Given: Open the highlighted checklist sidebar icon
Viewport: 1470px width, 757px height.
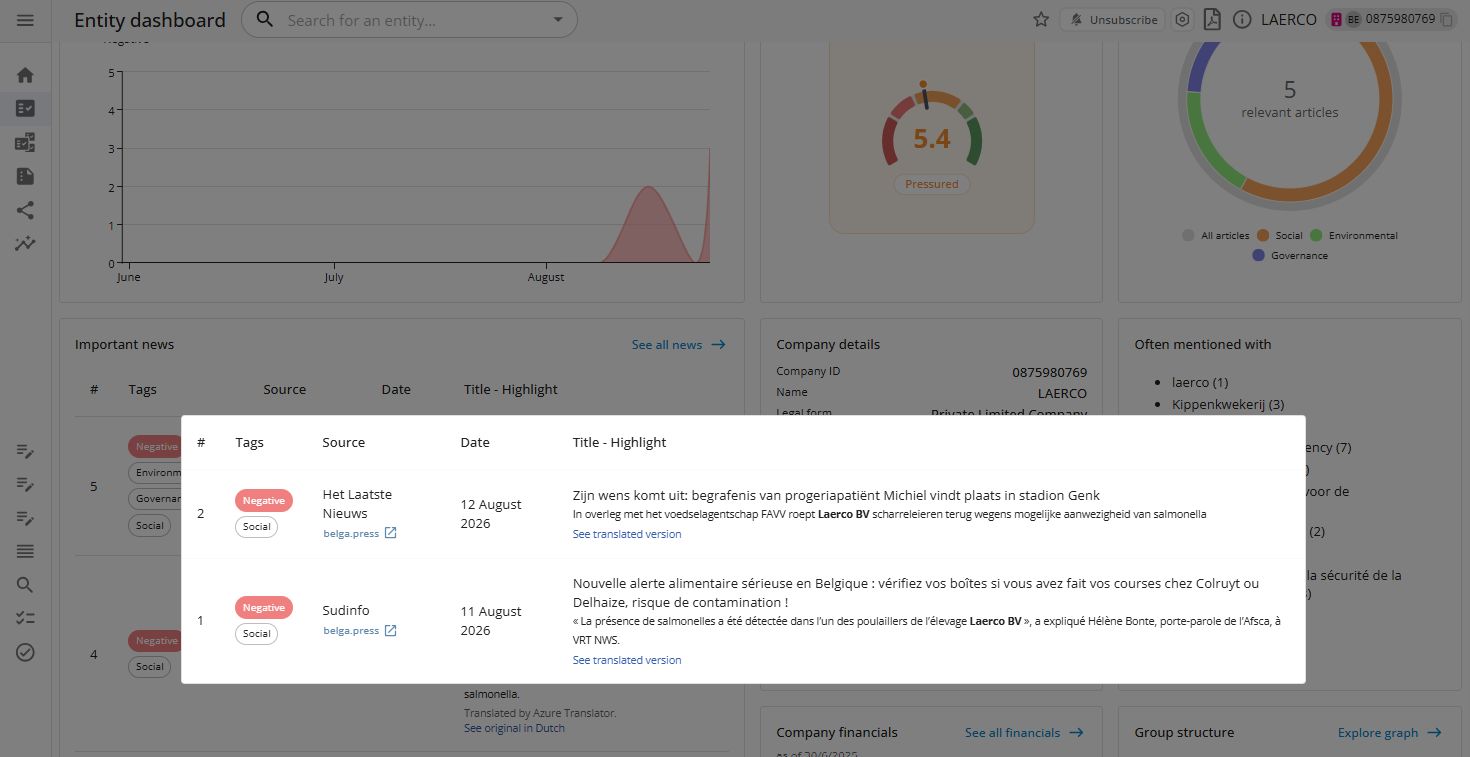Looking at the screenshot, I should [x=25, y=108].
